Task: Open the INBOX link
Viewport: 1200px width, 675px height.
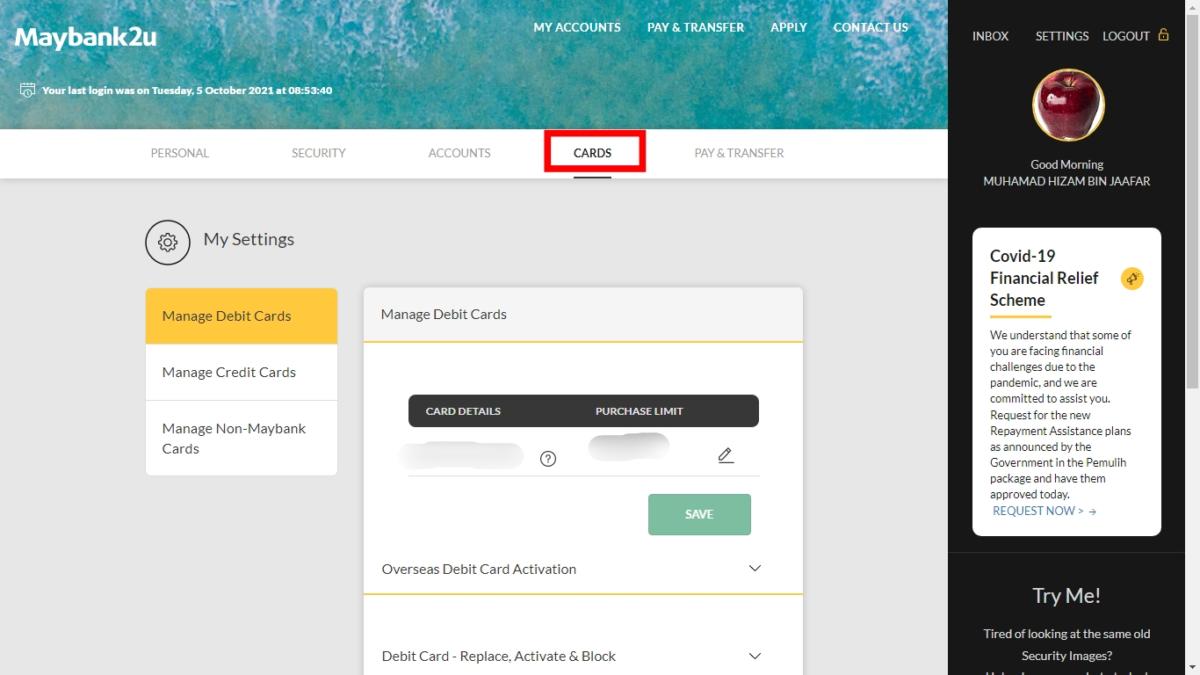Action: 990,36
